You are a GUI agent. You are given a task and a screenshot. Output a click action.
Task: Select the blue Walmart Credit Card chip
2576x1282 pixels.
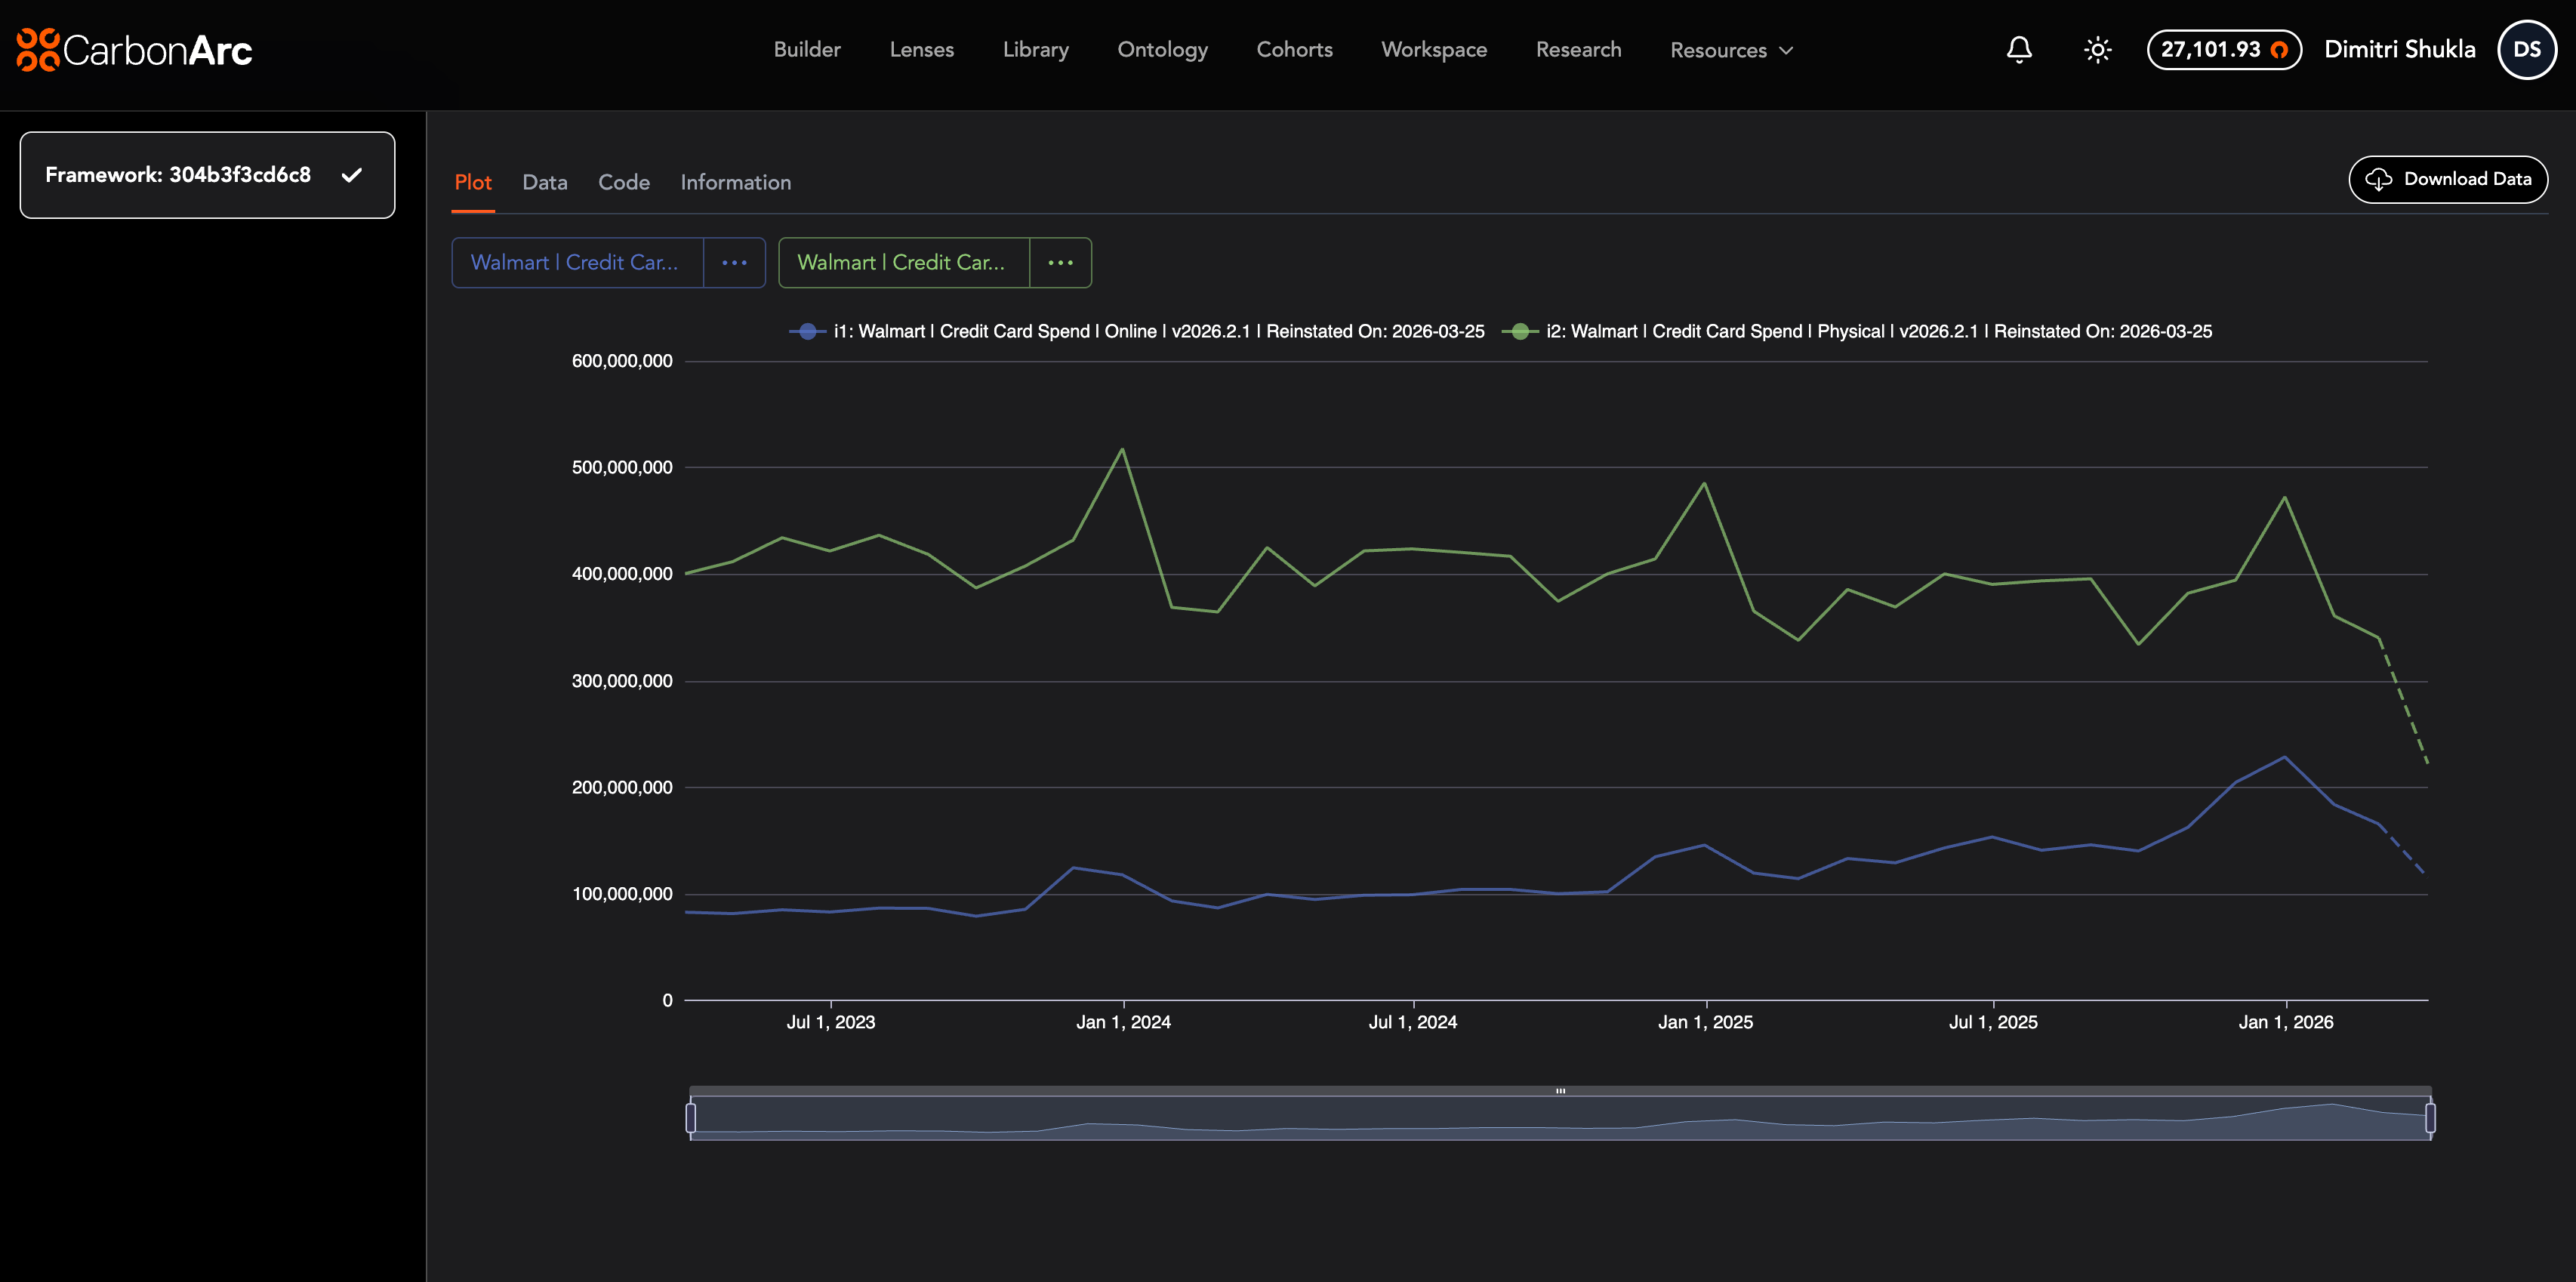click(577, 263)
